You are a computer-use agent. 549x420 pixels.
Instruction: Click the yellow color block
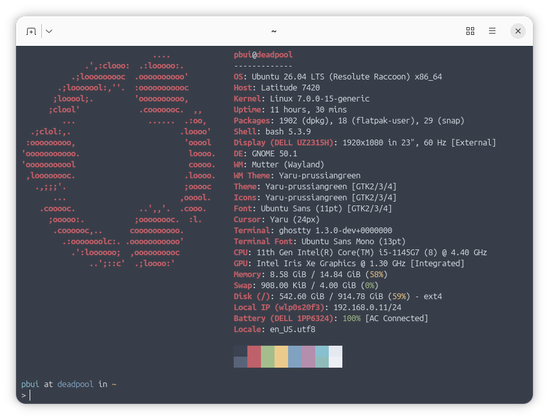click(x=281, y=357)
